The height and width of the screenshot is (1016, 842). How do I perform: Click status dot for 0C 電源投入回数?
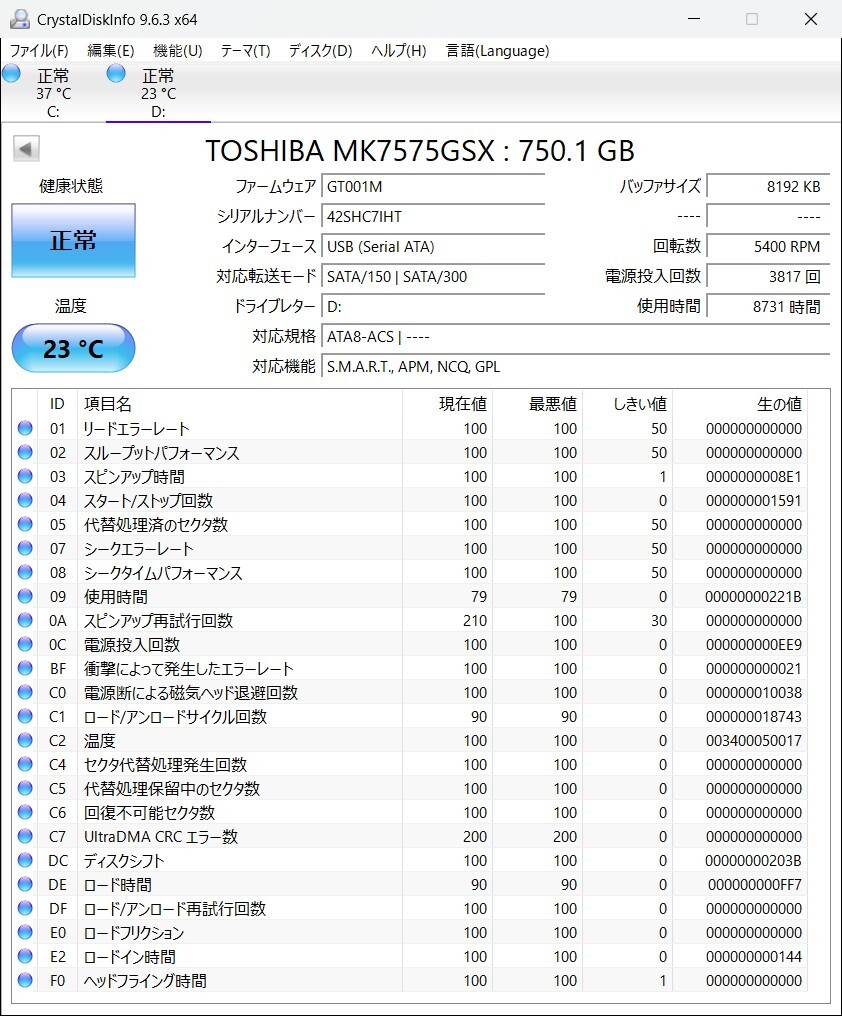(25, 644)
